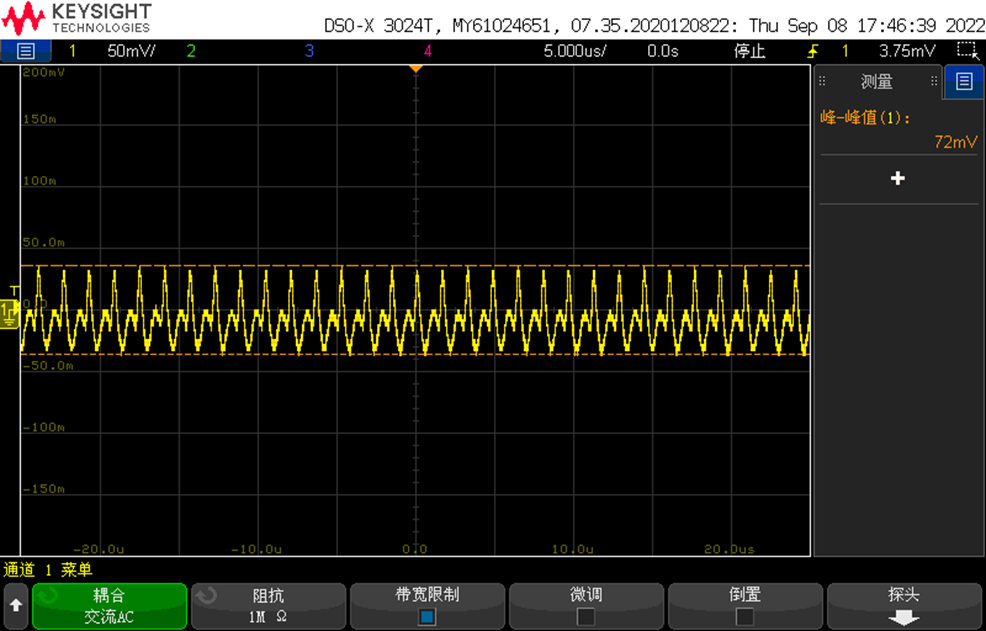986x631 pixels.
Task: Click the sidebar right drag handle dots
Action: tap(934, 81)
